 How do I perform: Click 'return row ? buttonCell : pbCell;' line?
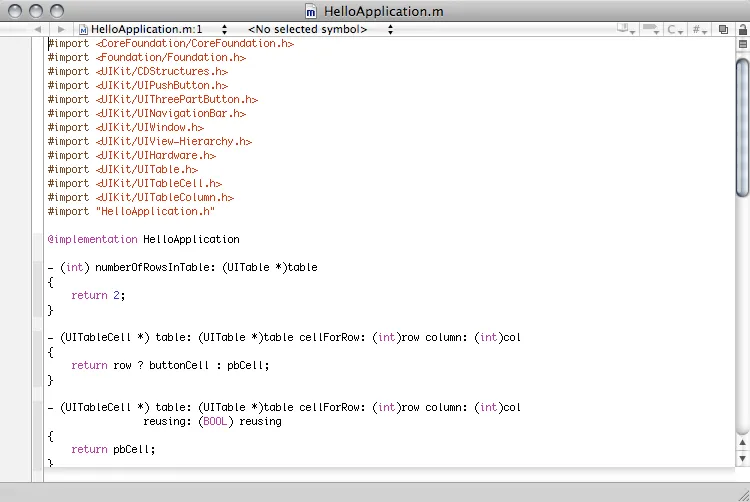pos(170,365)
